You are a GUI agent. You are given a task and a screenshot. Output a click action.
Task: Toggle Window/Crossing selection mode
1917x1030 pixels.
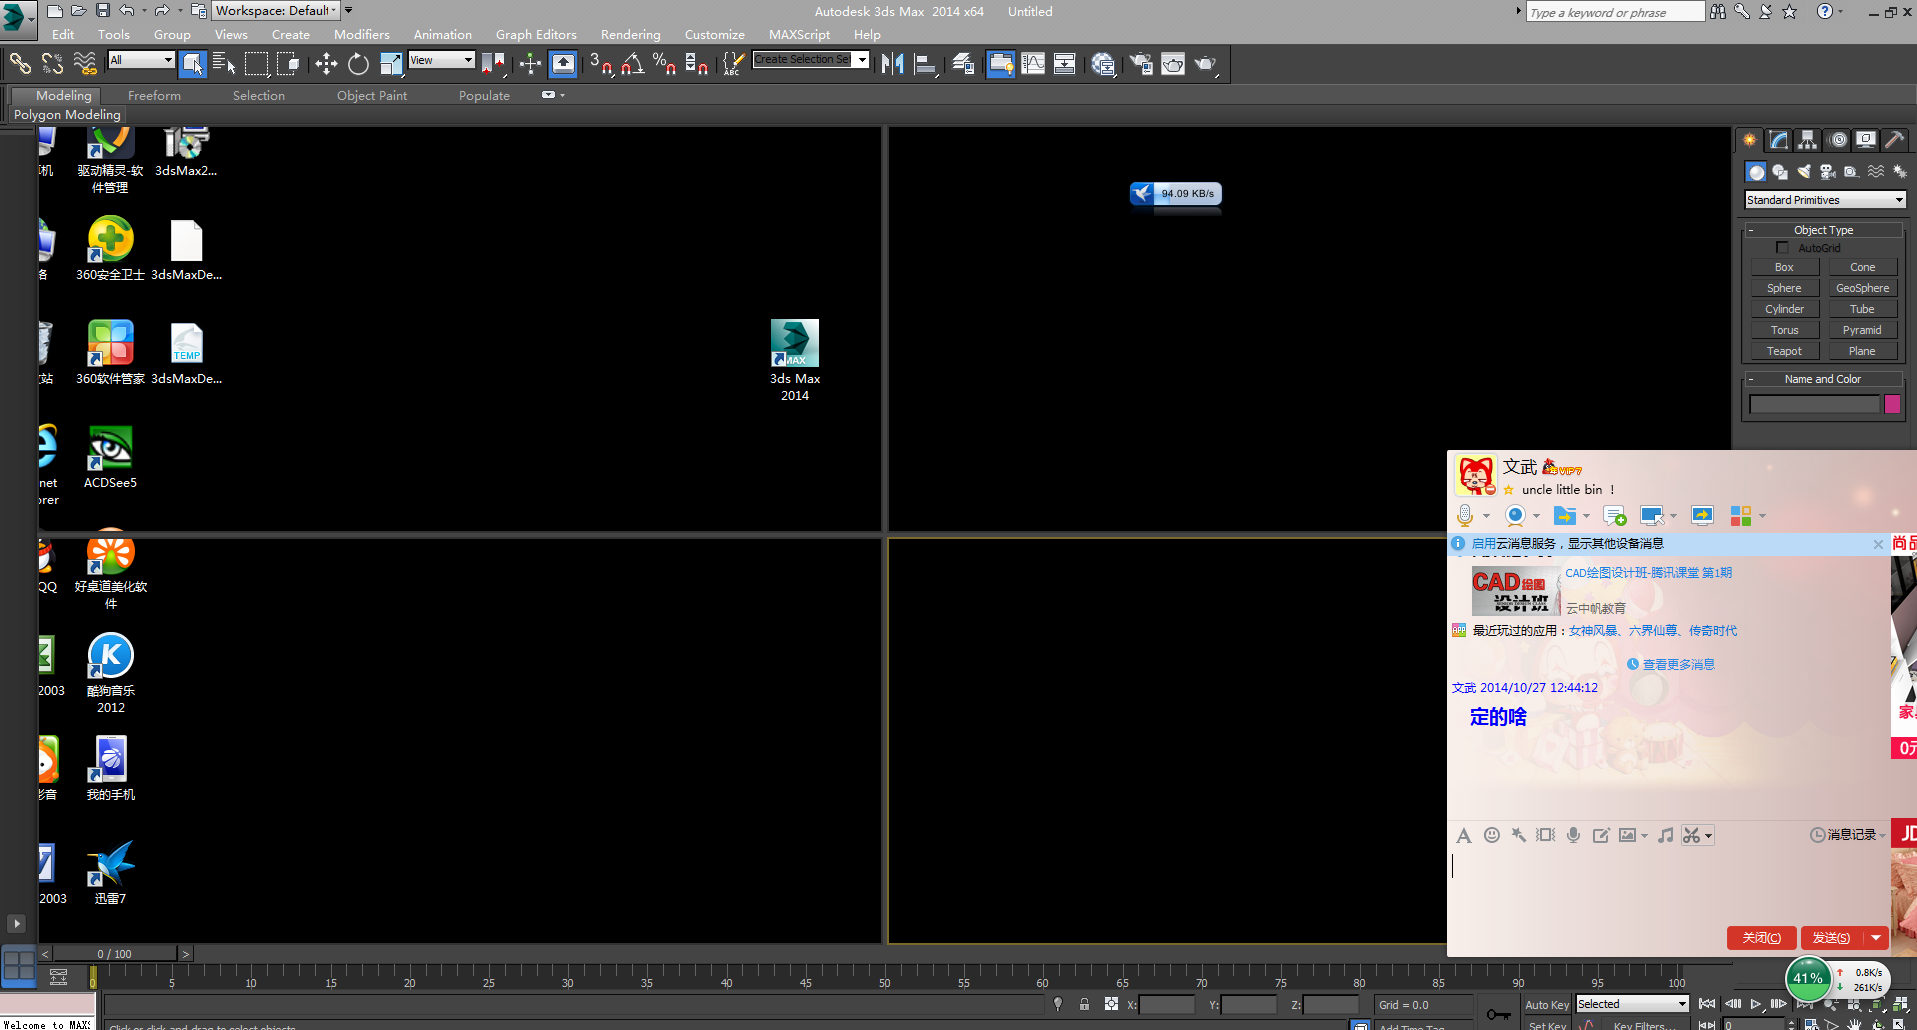click(x=289, y=64)
